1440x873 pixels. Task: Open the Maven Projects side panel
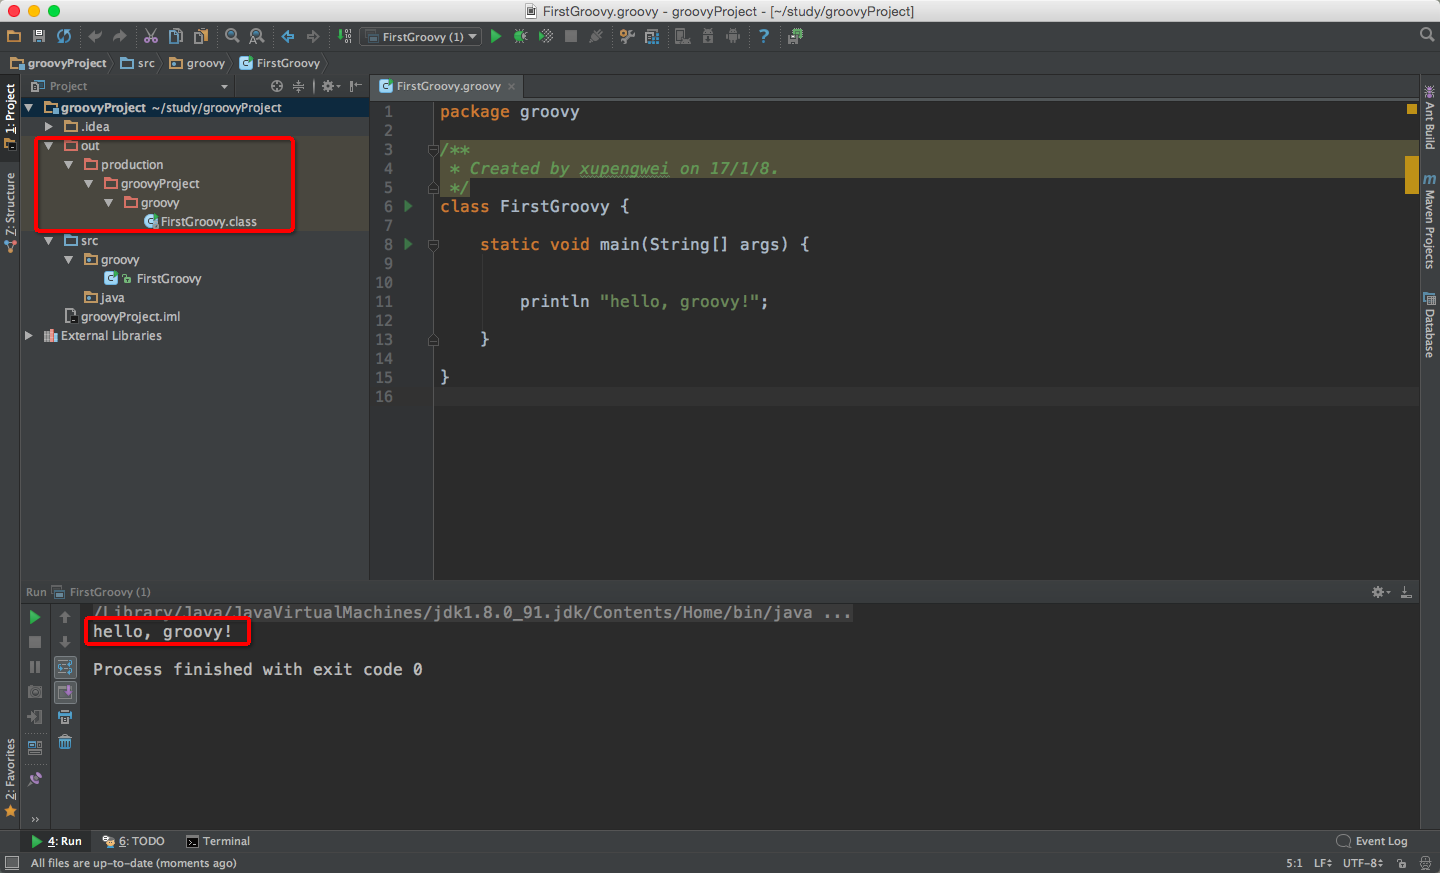1430,221
